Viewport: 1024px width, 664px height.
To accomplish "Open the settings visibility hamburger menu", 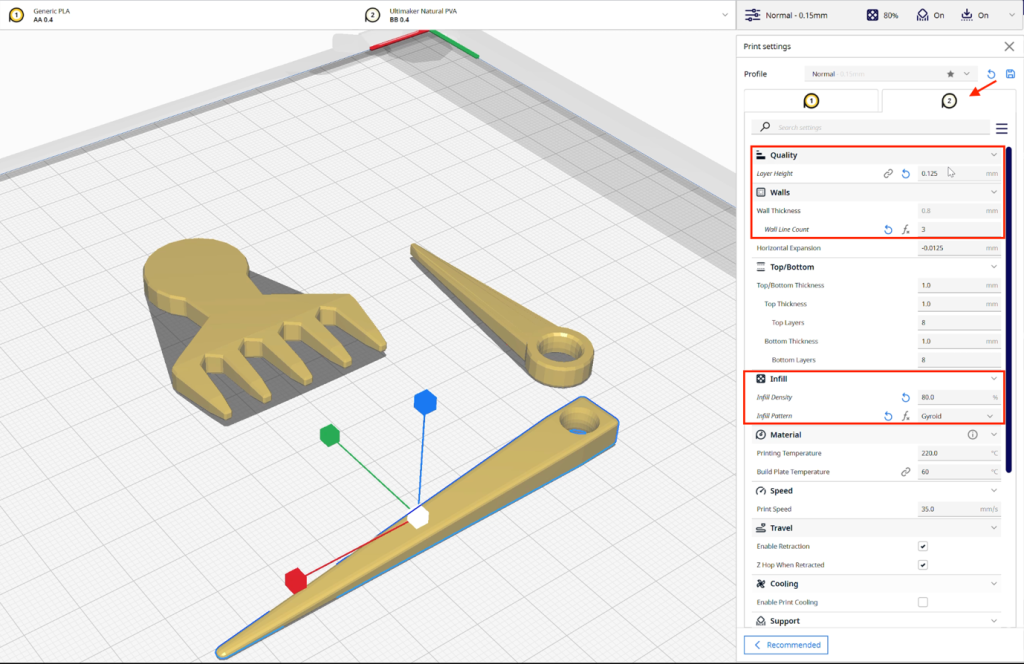I will pos(1002,128).
